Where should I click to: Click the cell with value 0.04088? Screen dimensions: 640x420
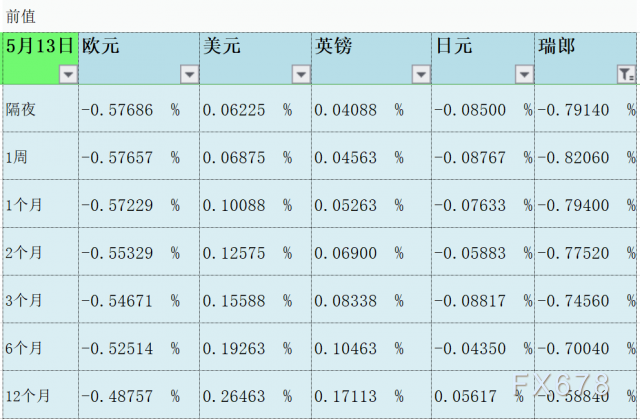371,109
